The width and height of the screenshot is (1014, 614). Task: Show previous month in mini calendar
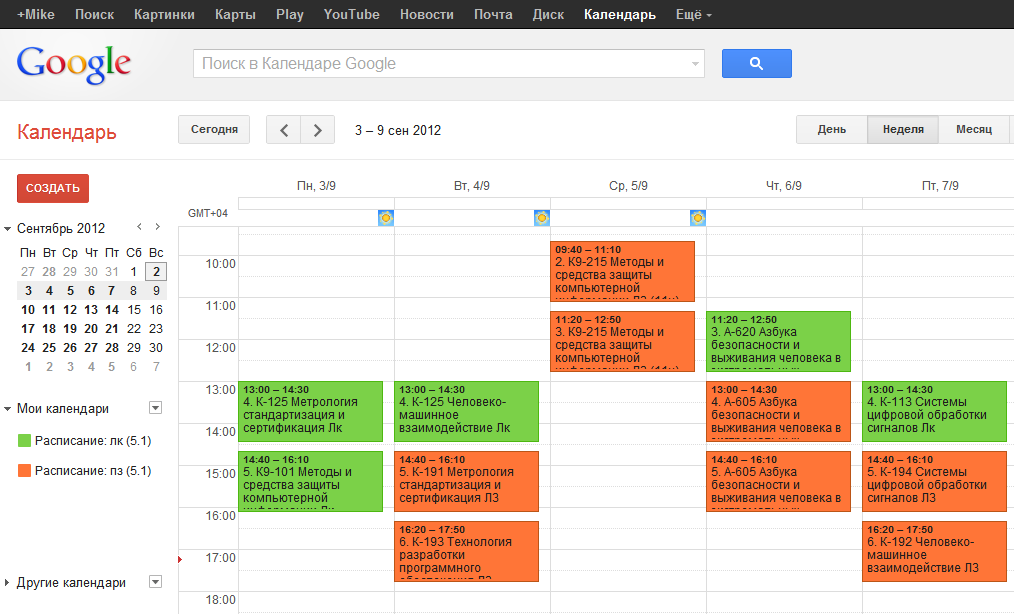pyautogui.click(x=139, y=227)
